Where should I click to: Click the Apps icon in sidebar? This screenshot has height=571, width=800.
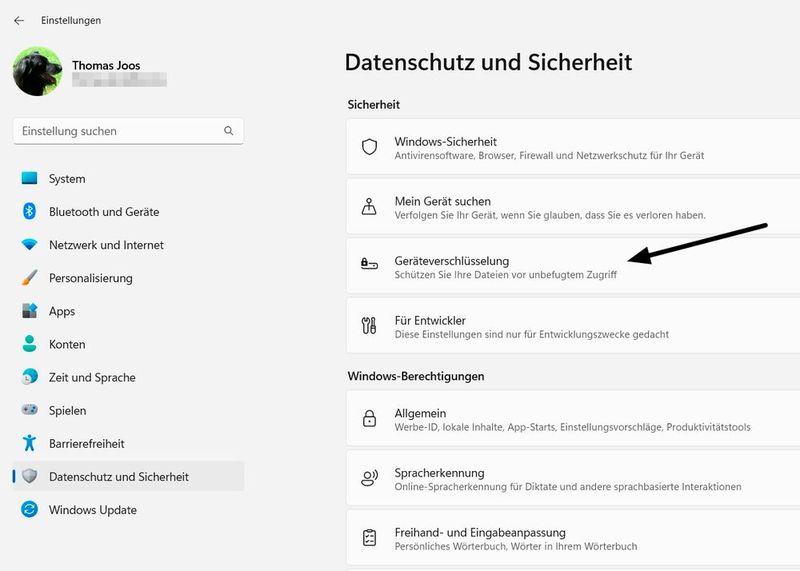coord(30,311)
